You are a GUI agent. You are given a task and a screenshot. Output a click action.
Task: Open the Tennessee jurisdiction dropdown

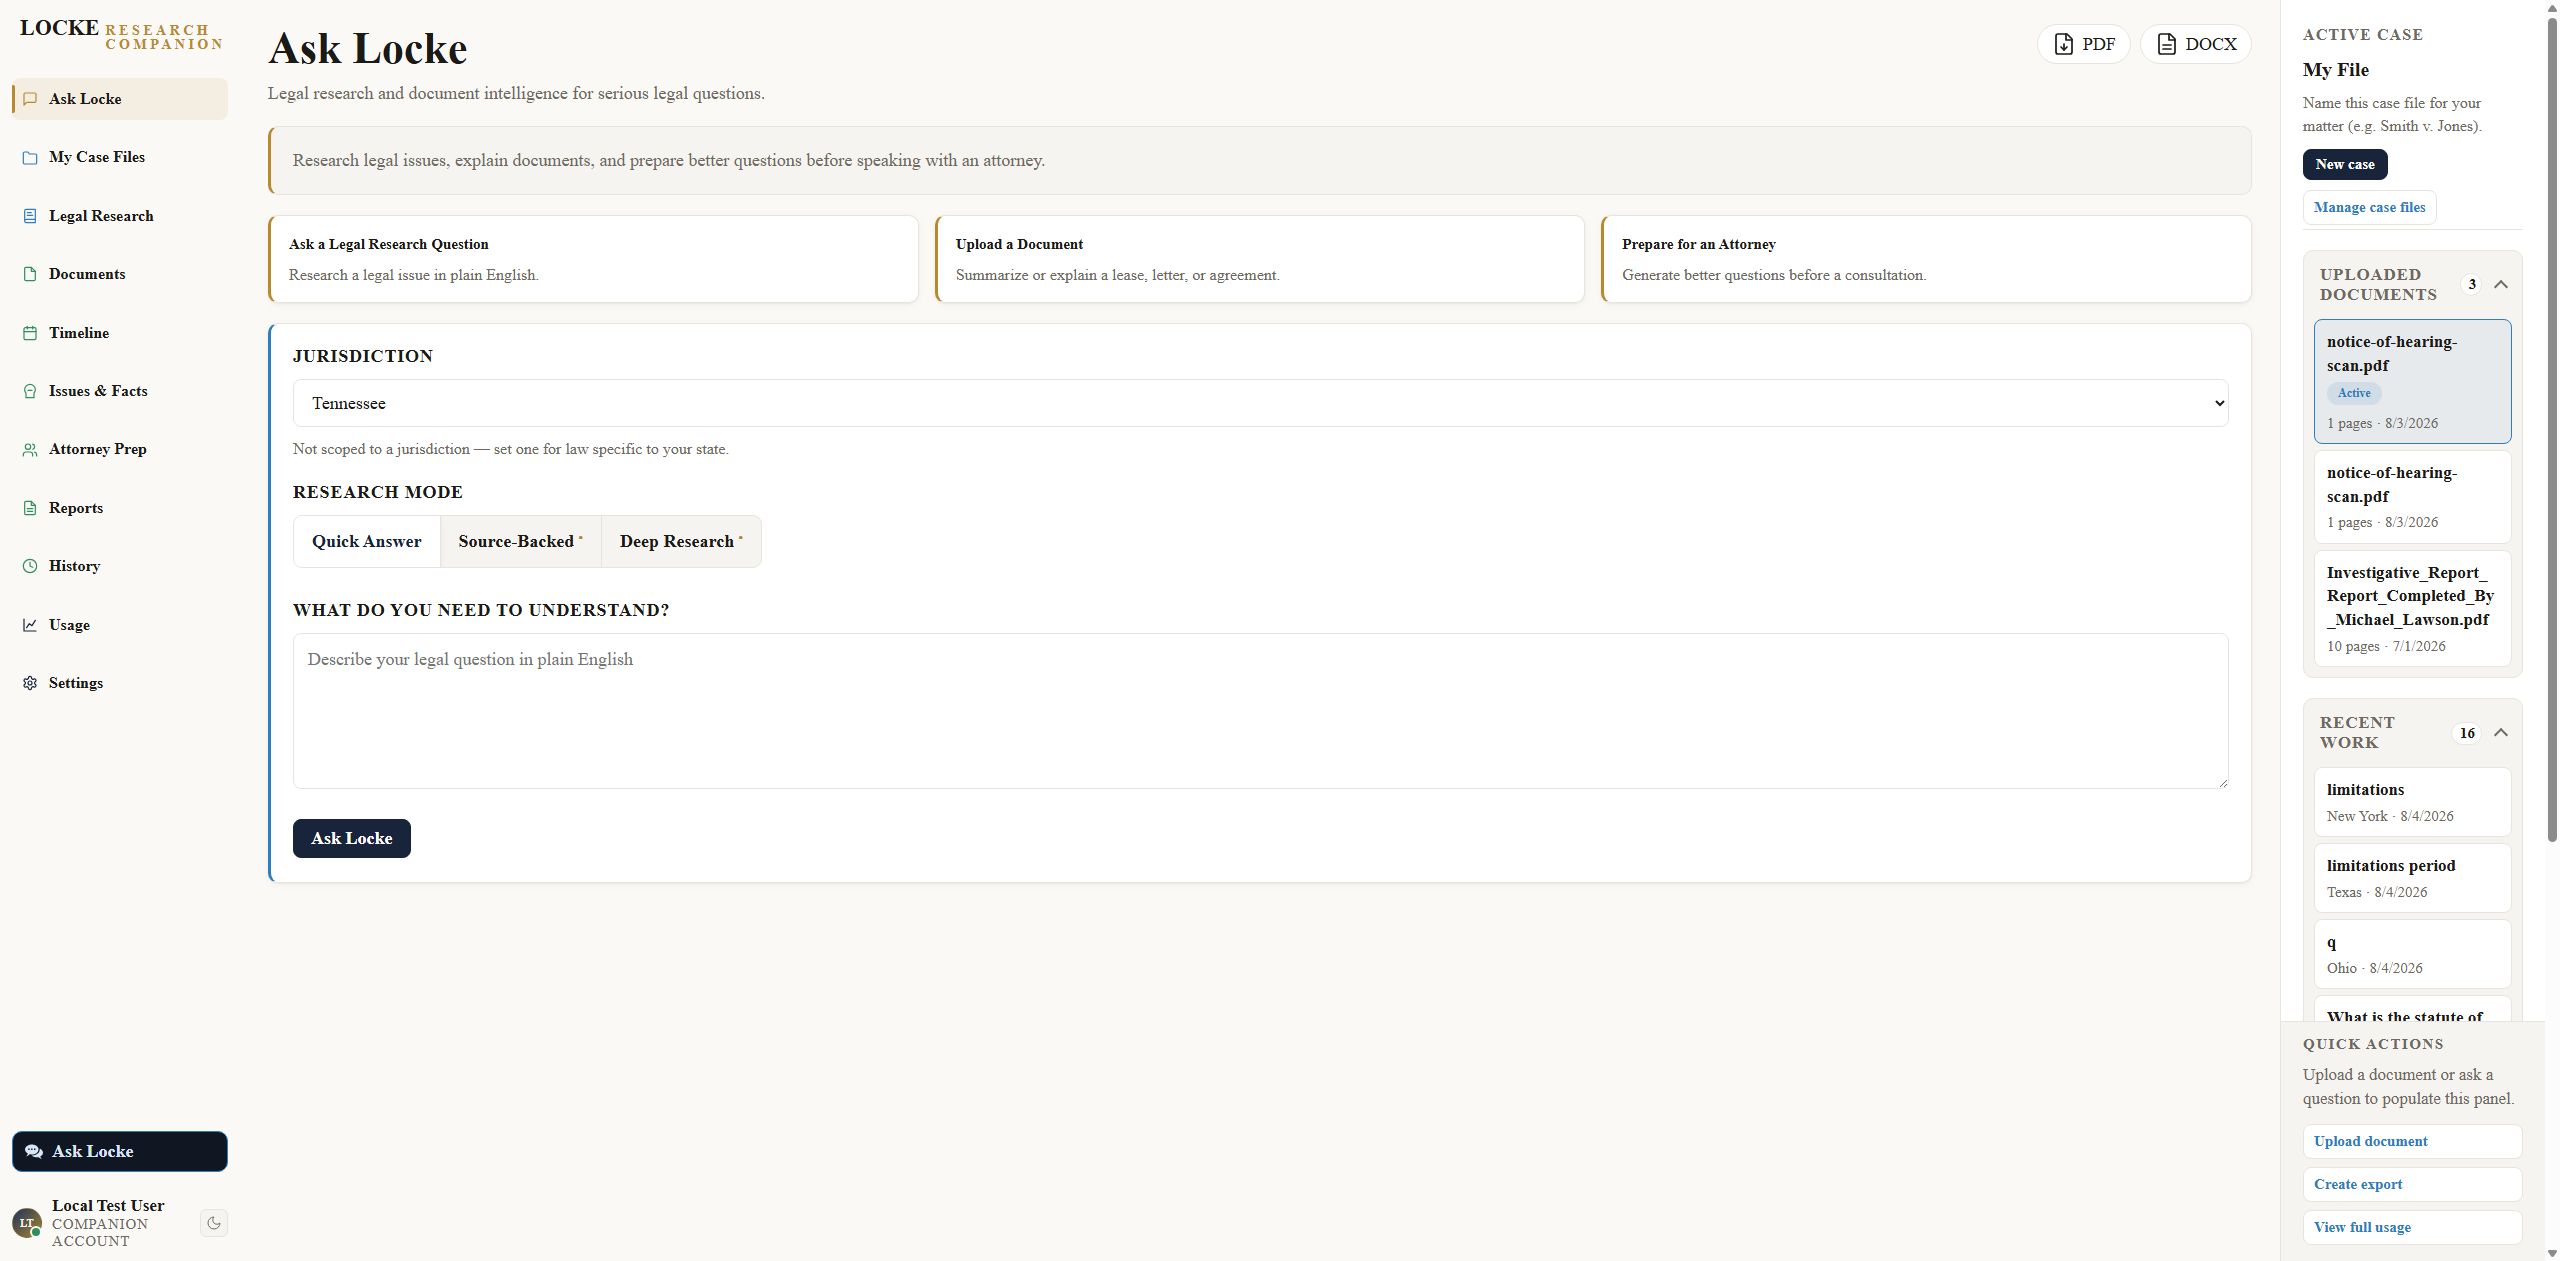(1260, 403)
